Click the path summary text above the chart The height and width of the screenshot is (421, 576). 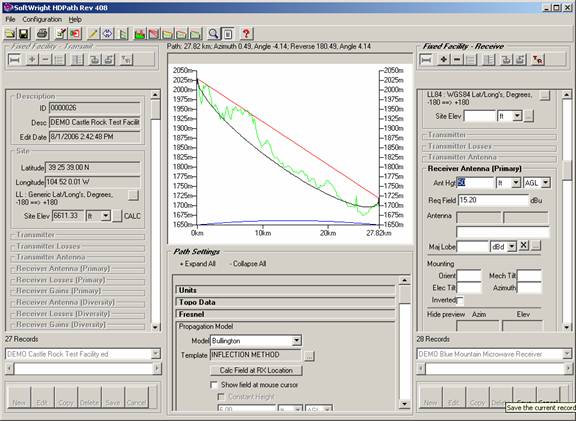pyautogui.click(x=269, y=46)
